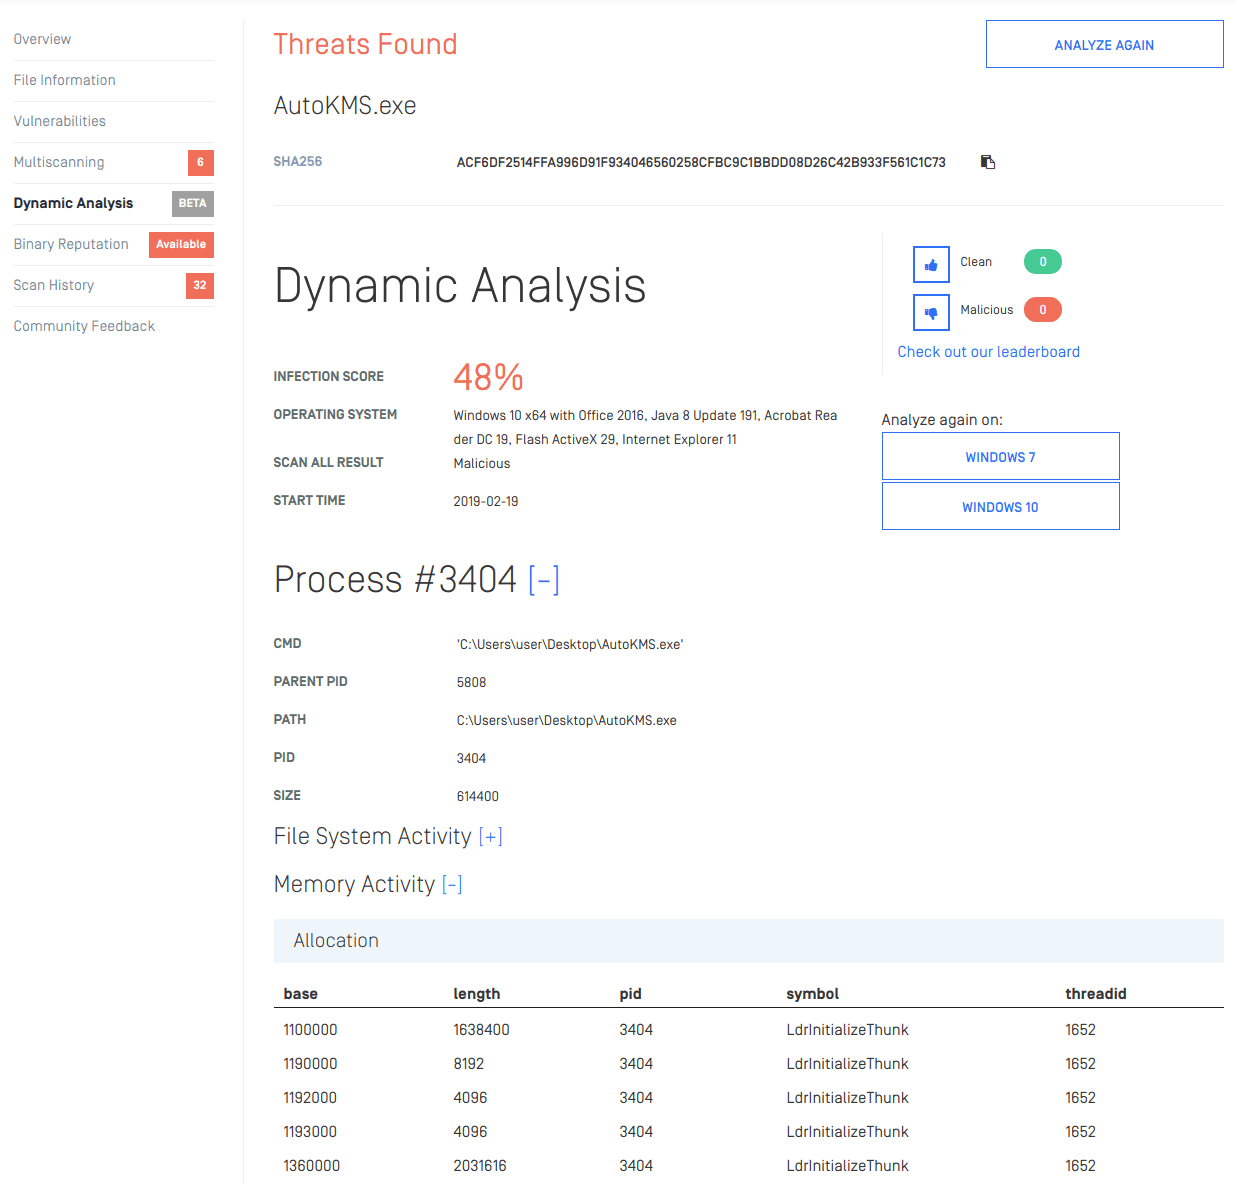Click the AutoKMS.exe file name heading
The height and width of the screenshot is (1184, 1236).
tap(345, 106)
